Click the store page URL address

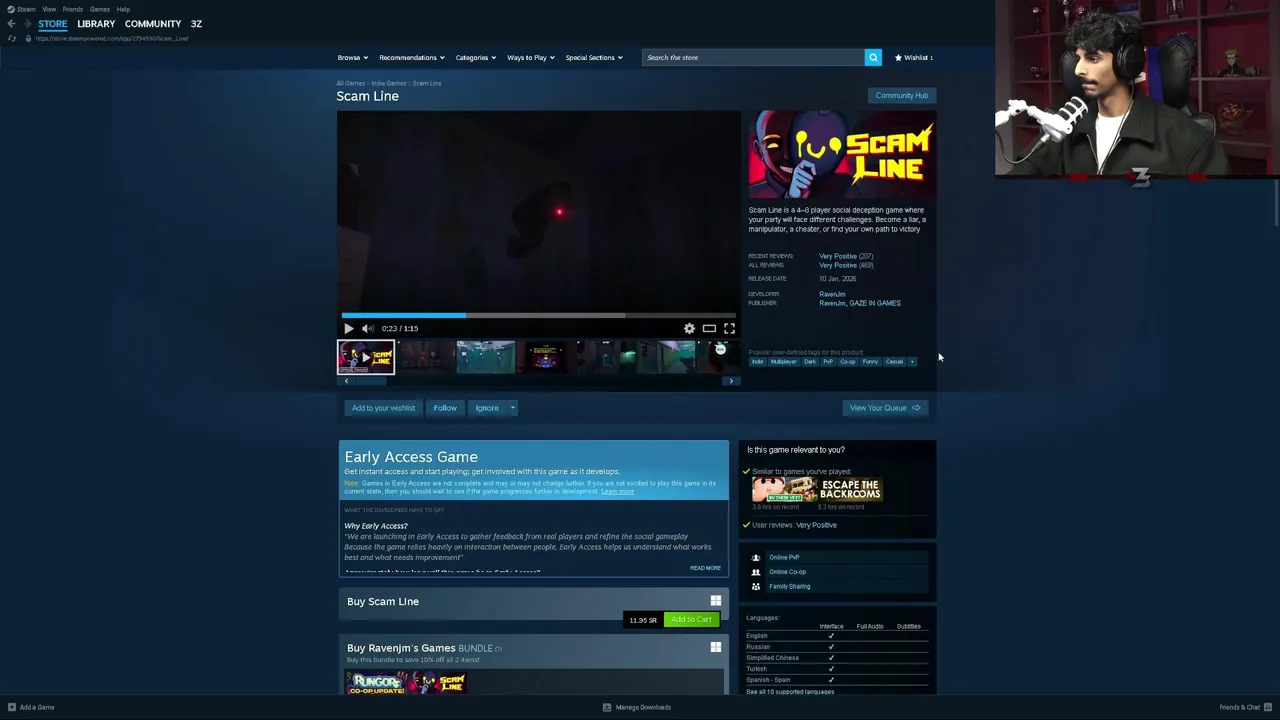pyautogui.click(x=112, y=38)
